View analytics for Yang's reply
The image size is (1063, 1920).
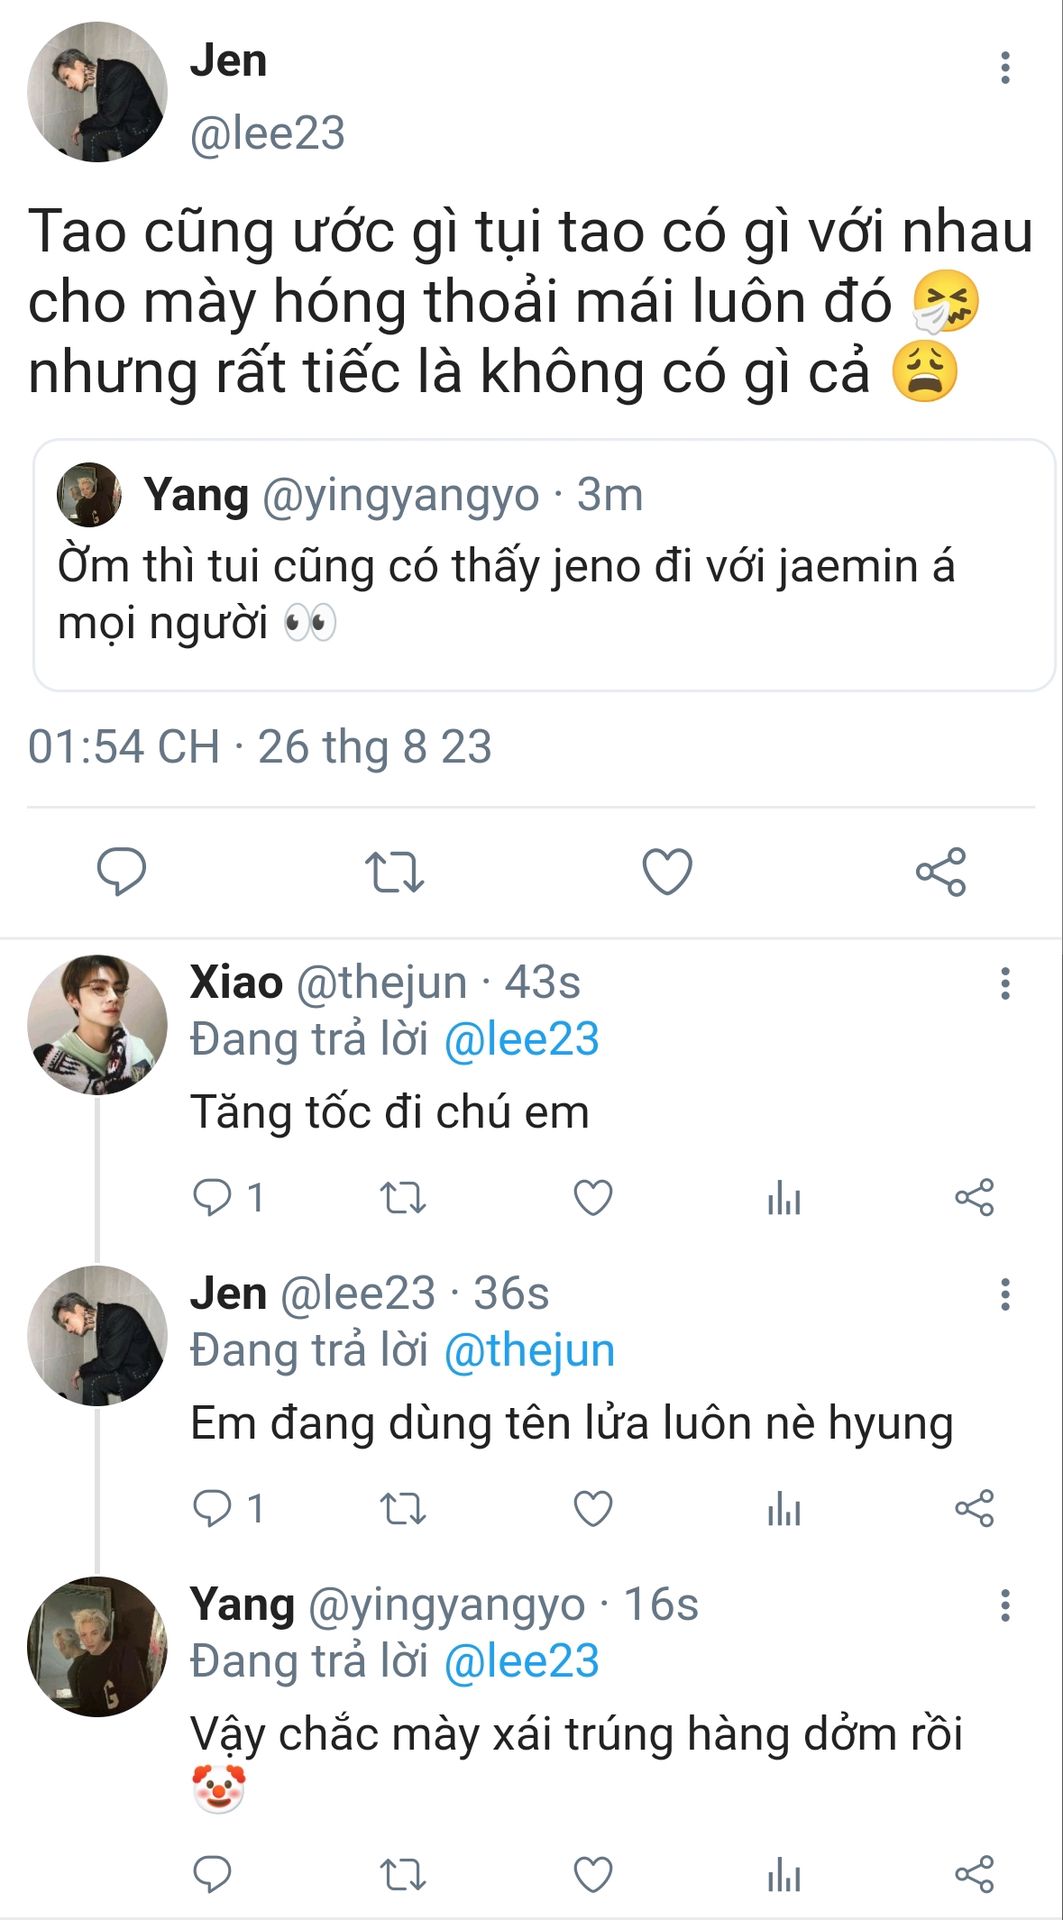tap(784, 1874)
